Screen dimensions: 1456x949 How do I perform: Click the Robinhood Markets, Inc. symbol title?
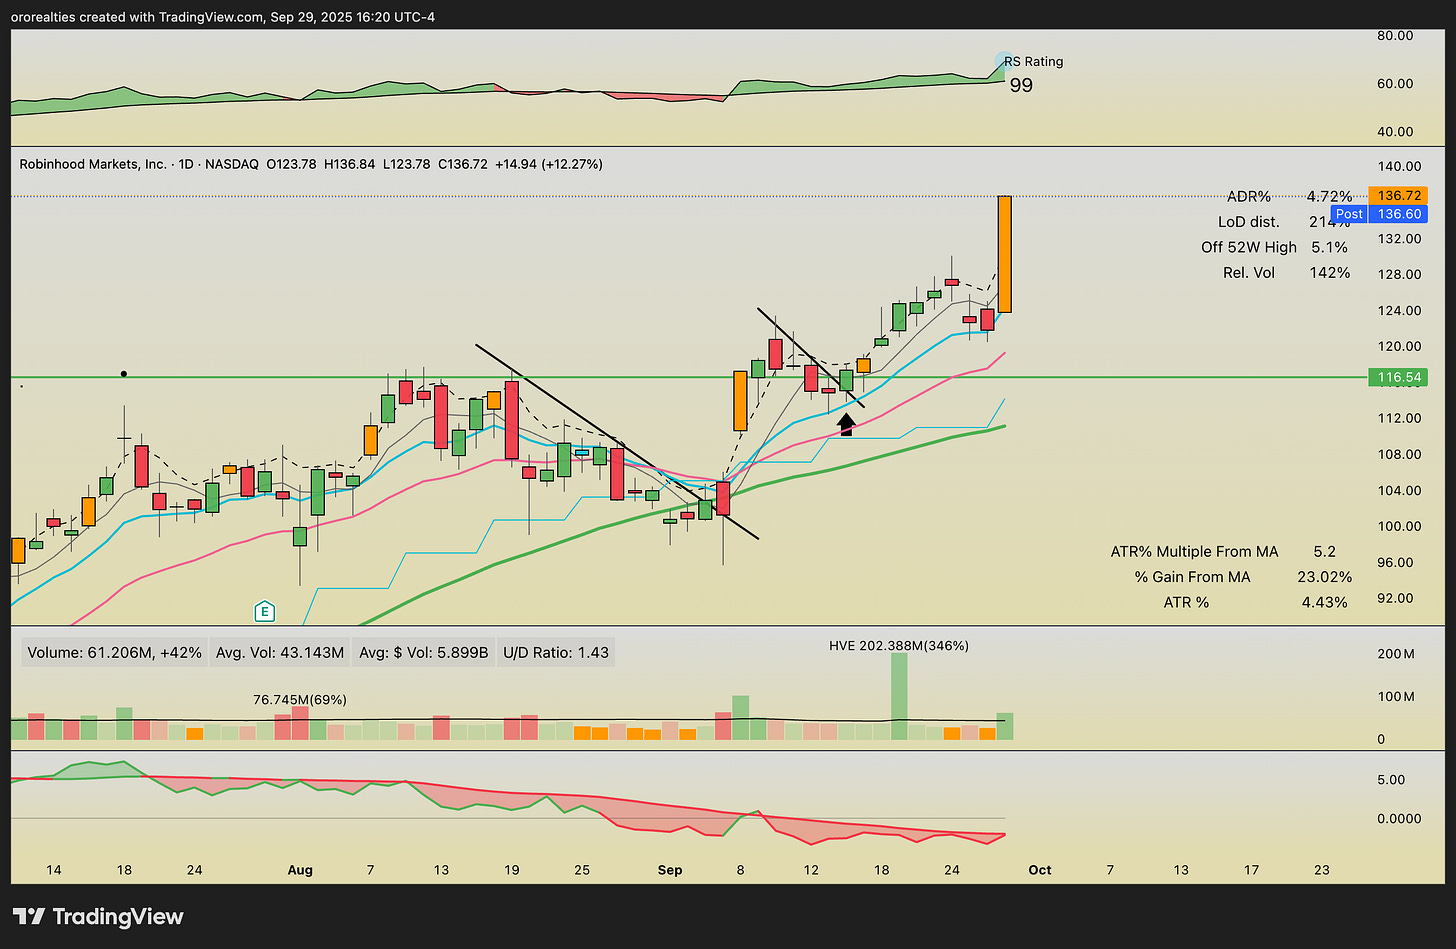coord(93,164)
